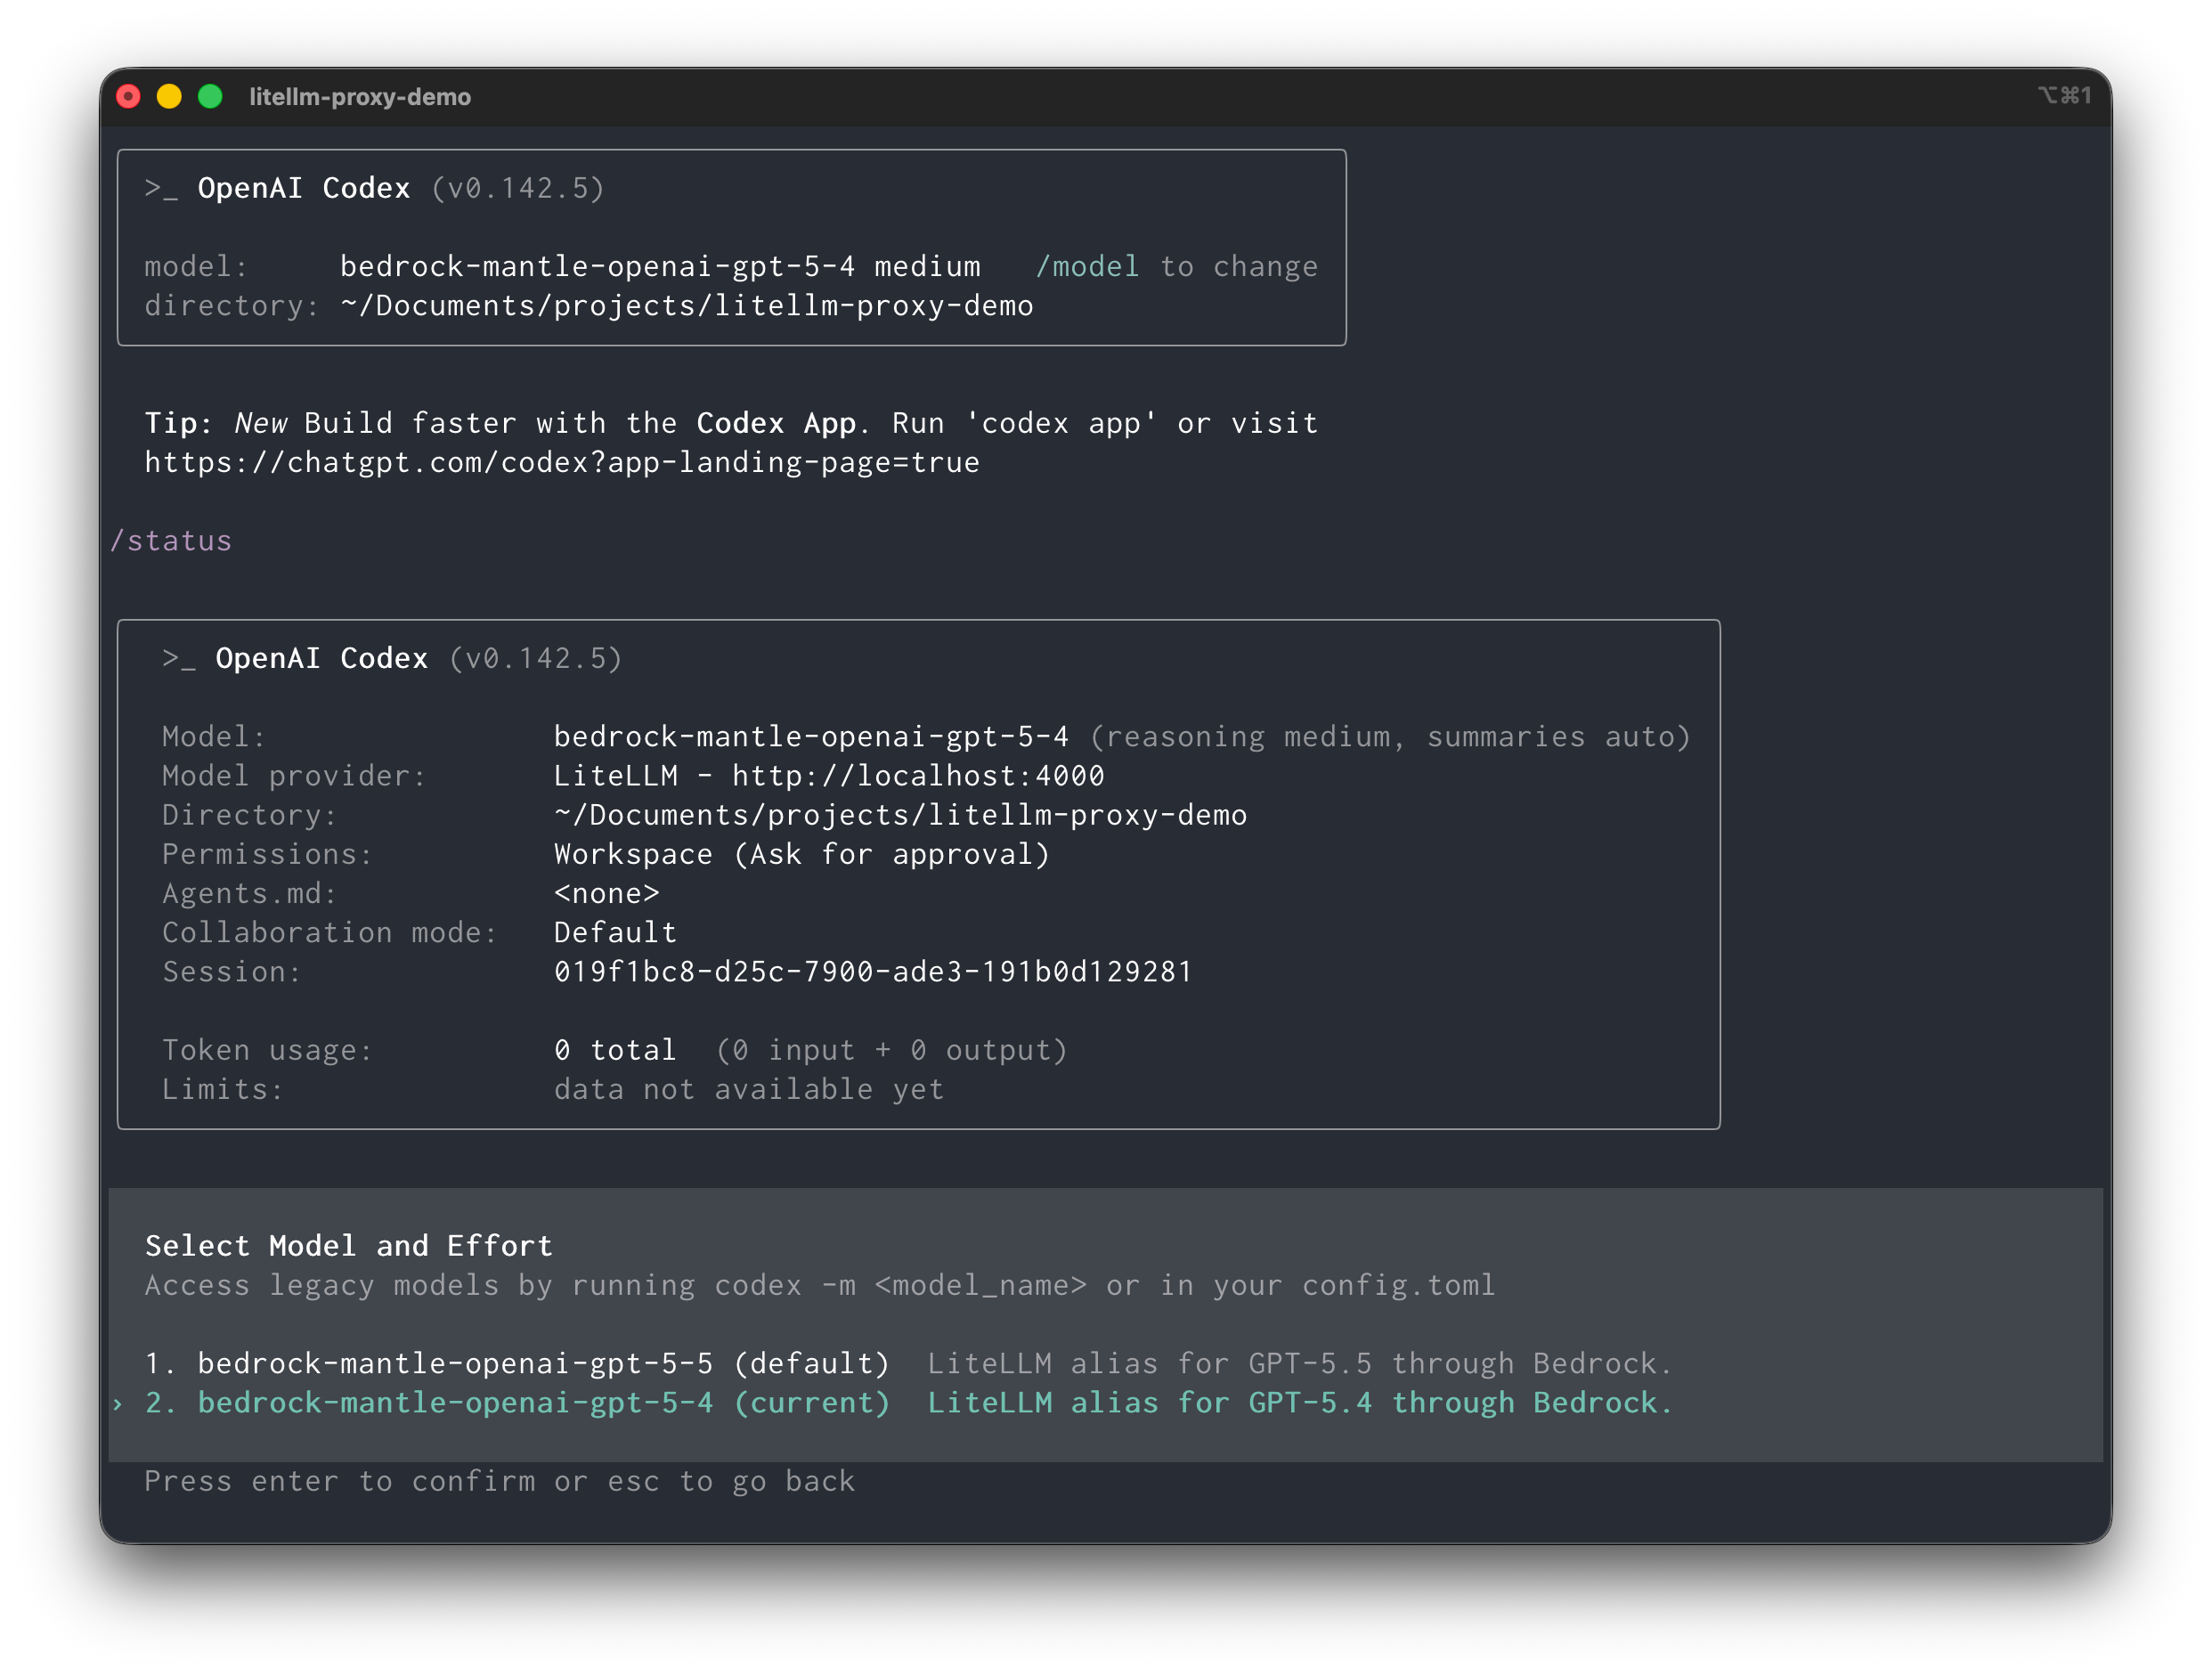Viewport: 2212px width, 1676px height.
Task: Minimize the window with the yellow button
Action: point(169,96)
